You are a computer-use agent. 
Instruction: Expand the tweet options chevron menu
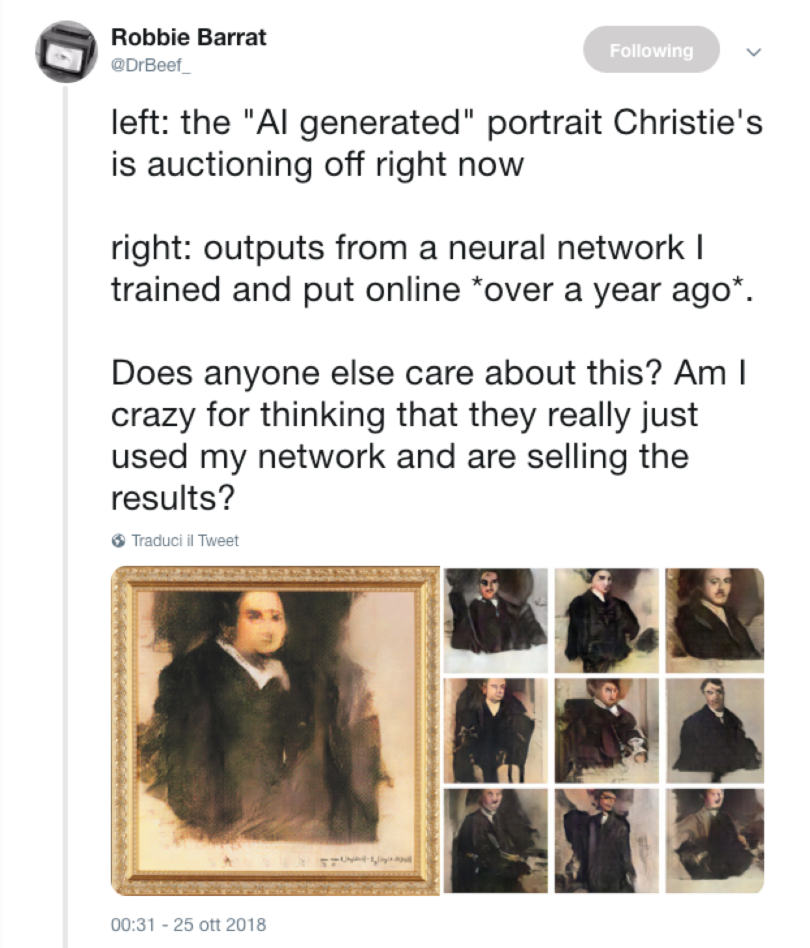pos(755,51)
